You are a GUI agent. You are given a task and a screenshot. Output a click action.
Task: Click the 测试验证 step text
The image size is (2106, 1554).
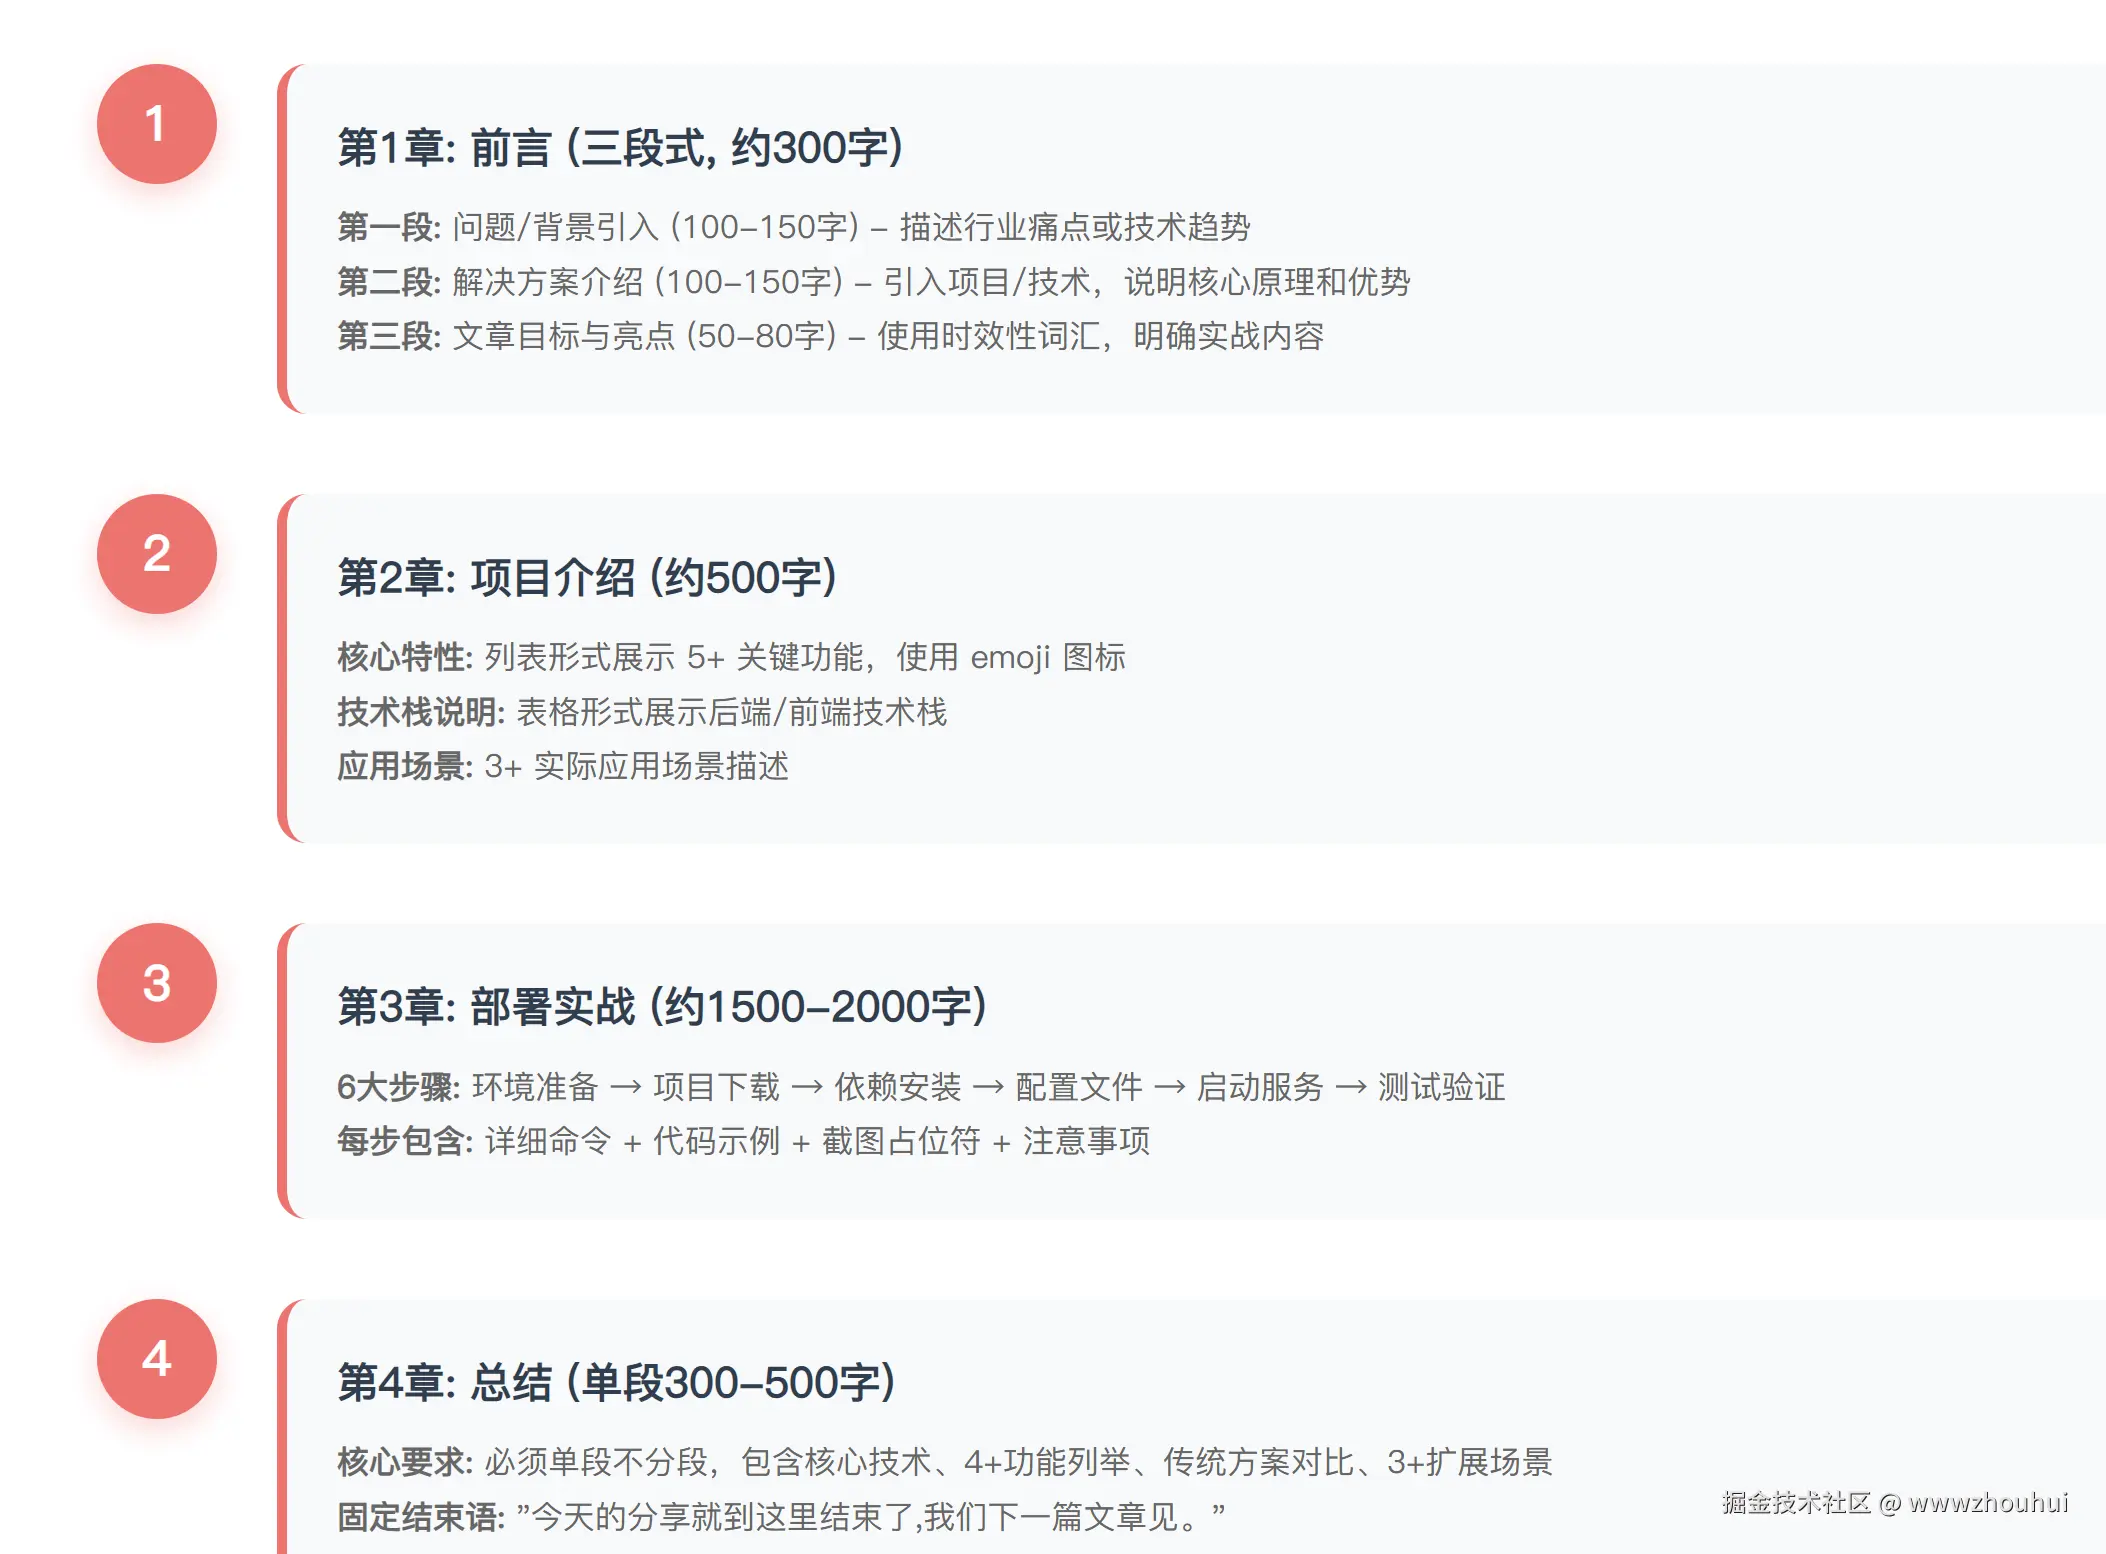click(x=1441, y=1087)
